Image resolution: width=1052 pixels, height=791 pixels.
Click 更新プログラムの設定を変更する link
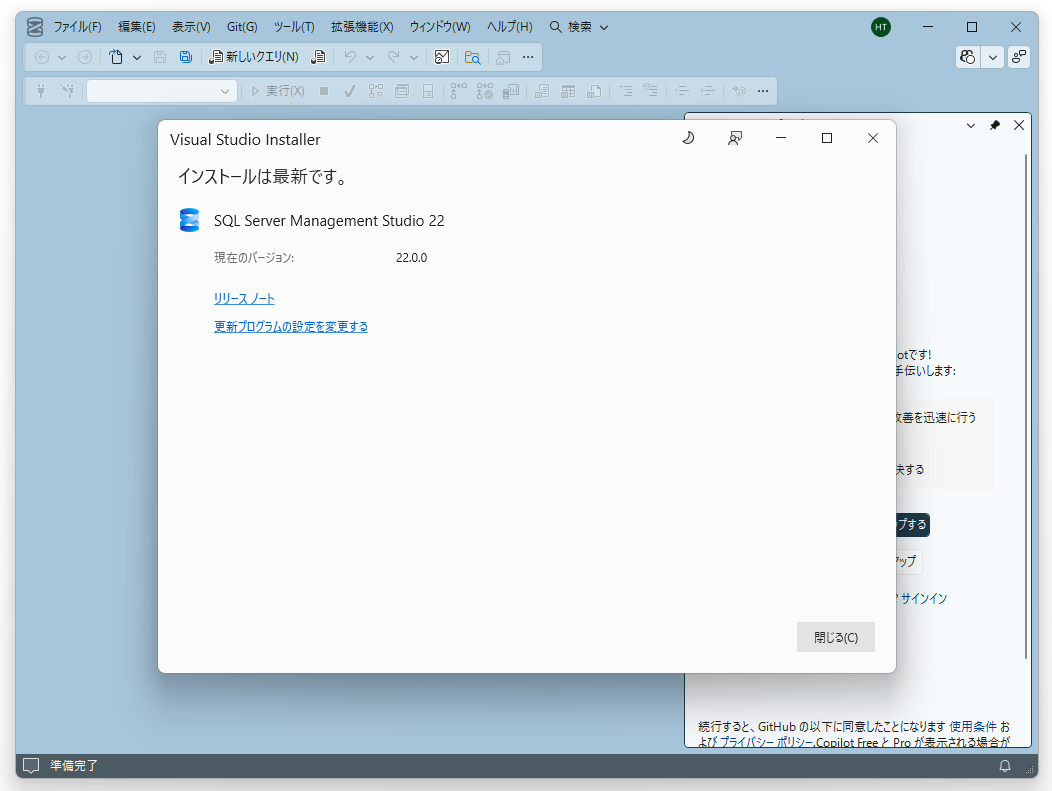[291, 326]
